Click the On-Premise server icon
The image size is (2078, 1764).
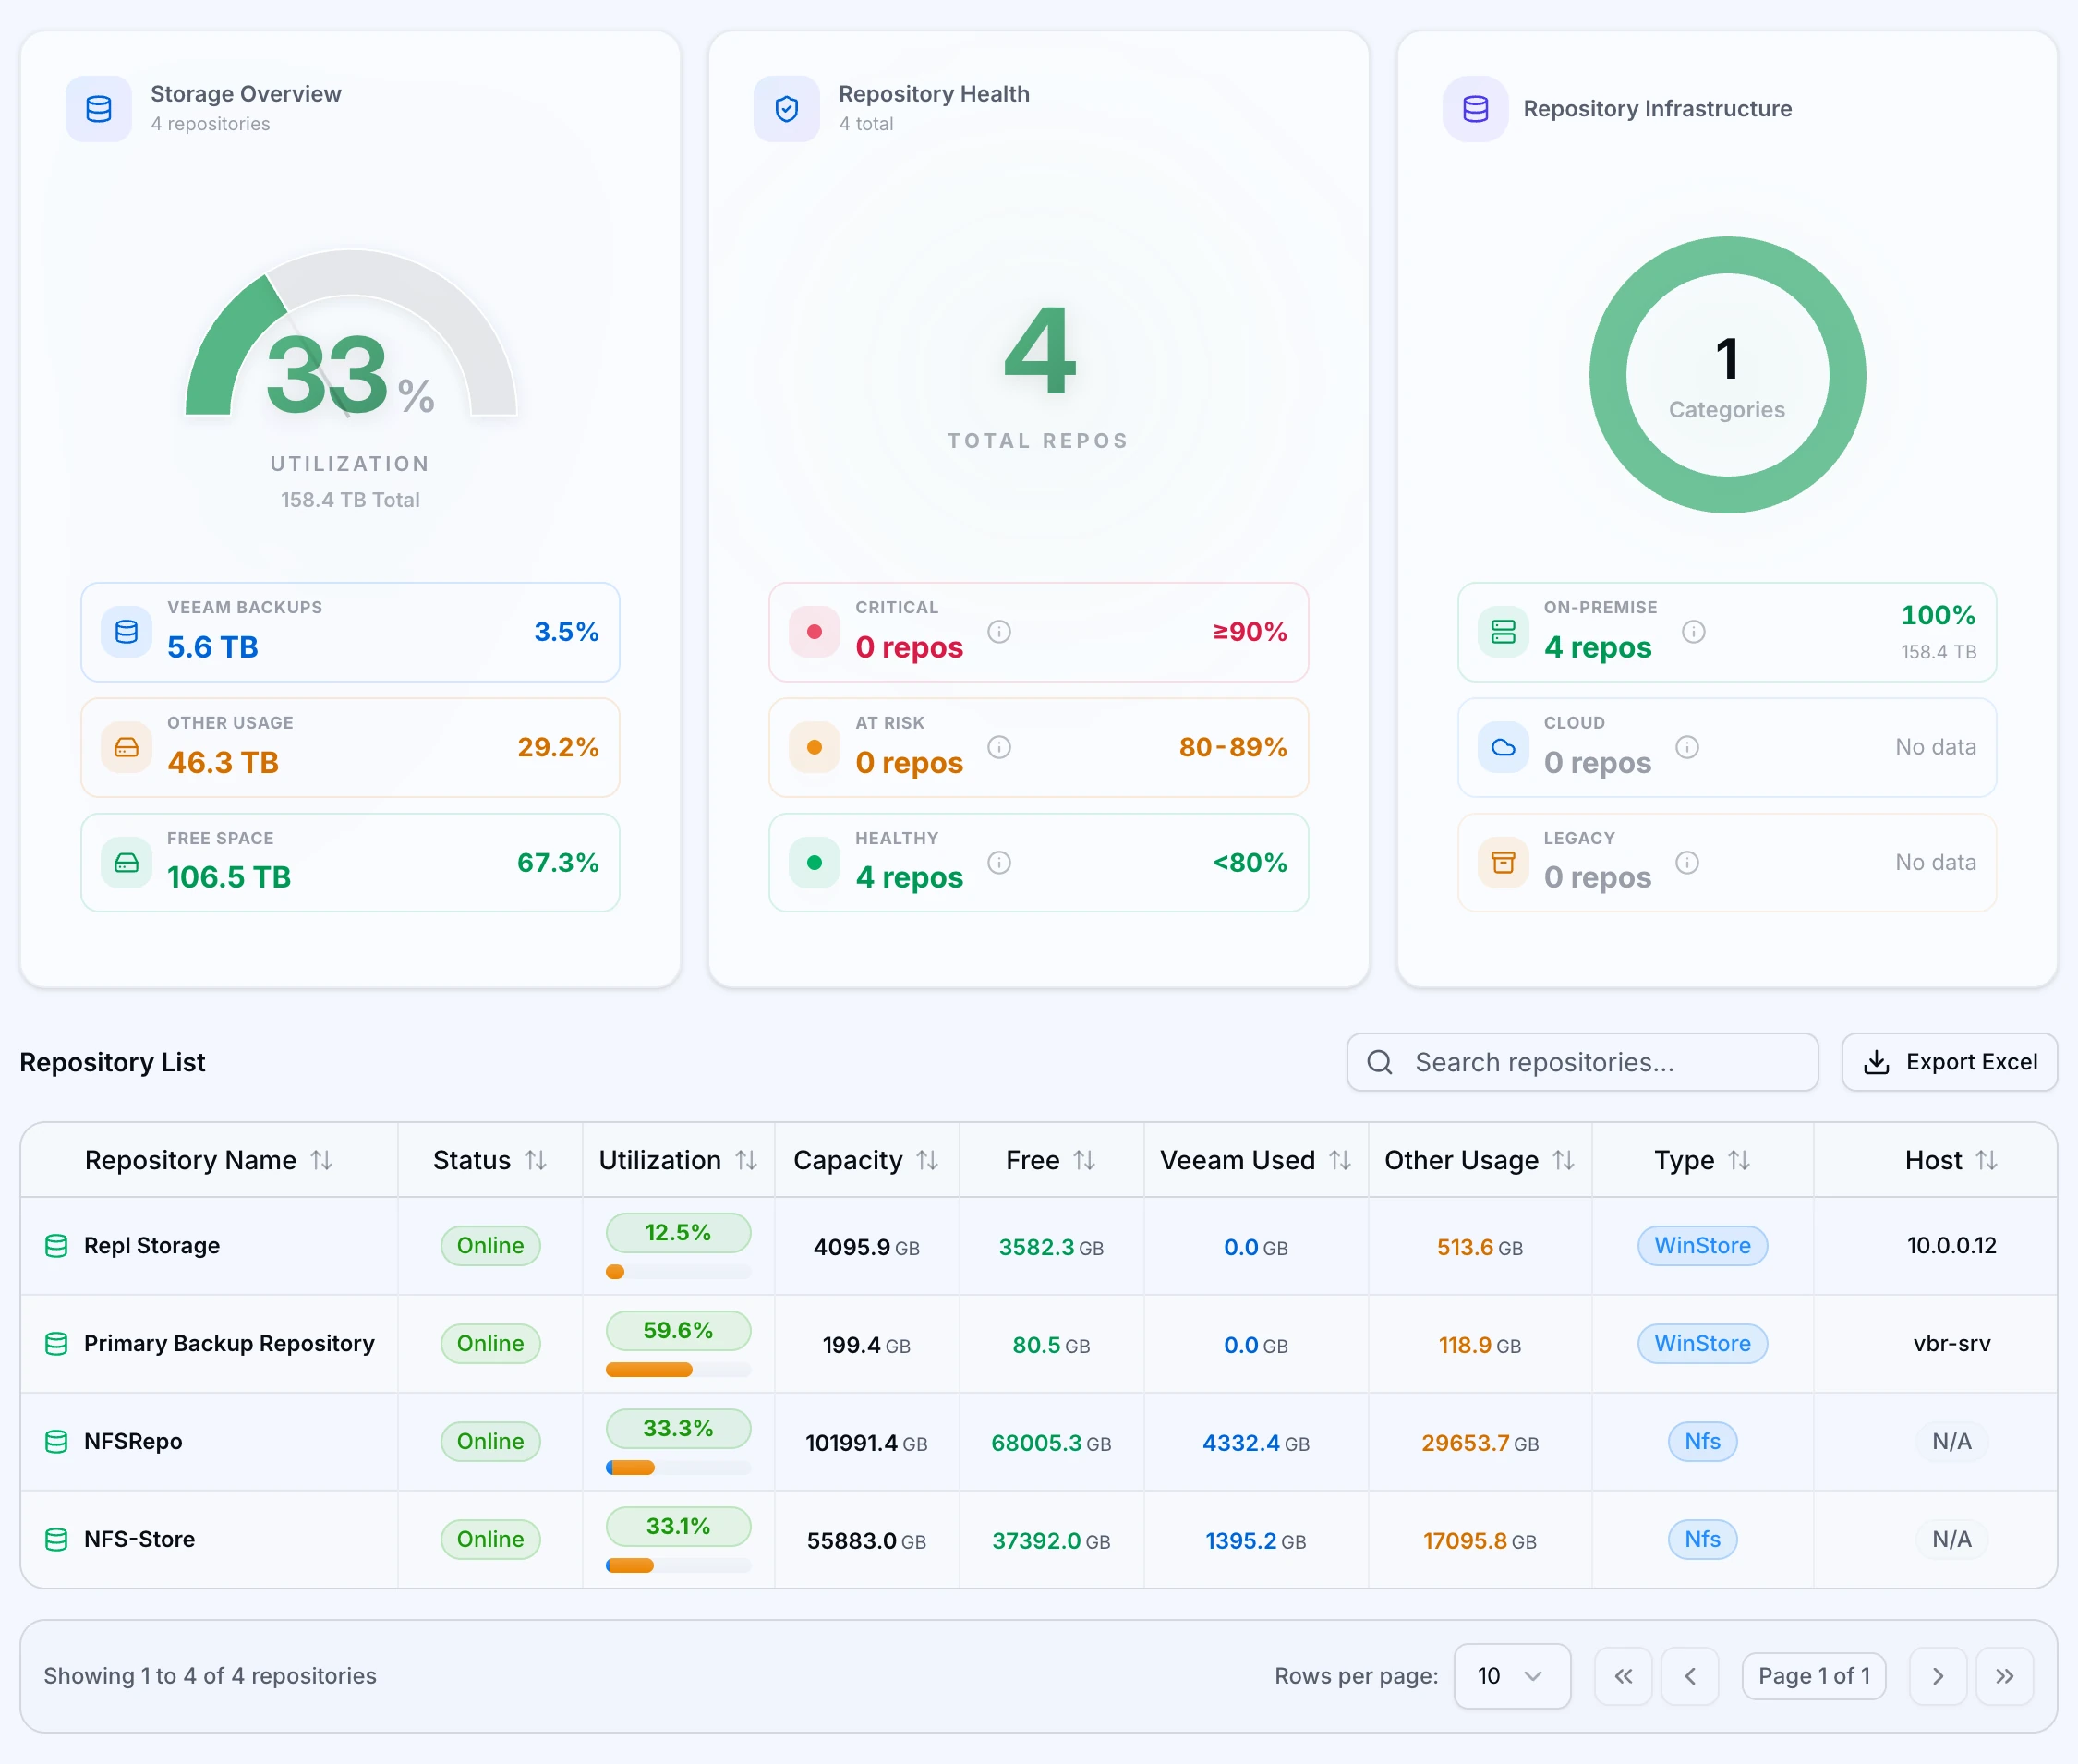[1503, 632]
